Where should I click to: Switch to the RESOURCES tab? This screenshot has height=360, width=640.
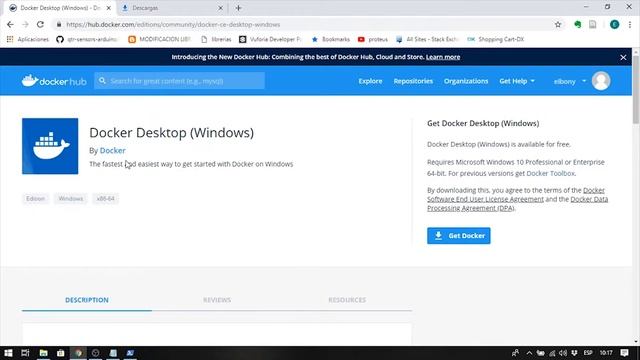click(347, 300)
